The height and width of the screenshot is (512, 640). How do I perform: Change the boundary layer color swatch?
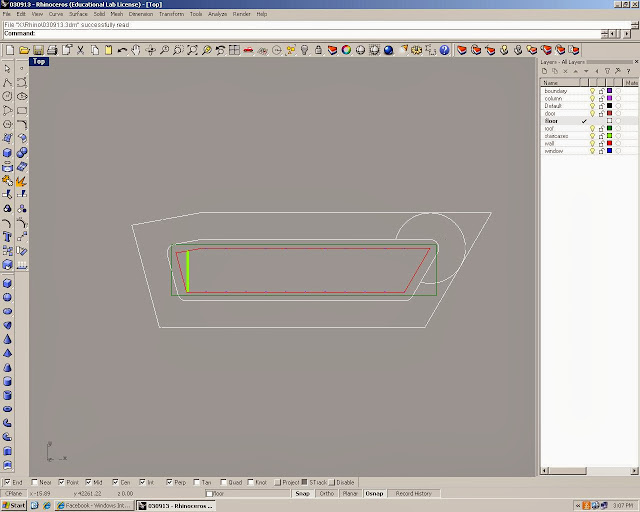609,91
